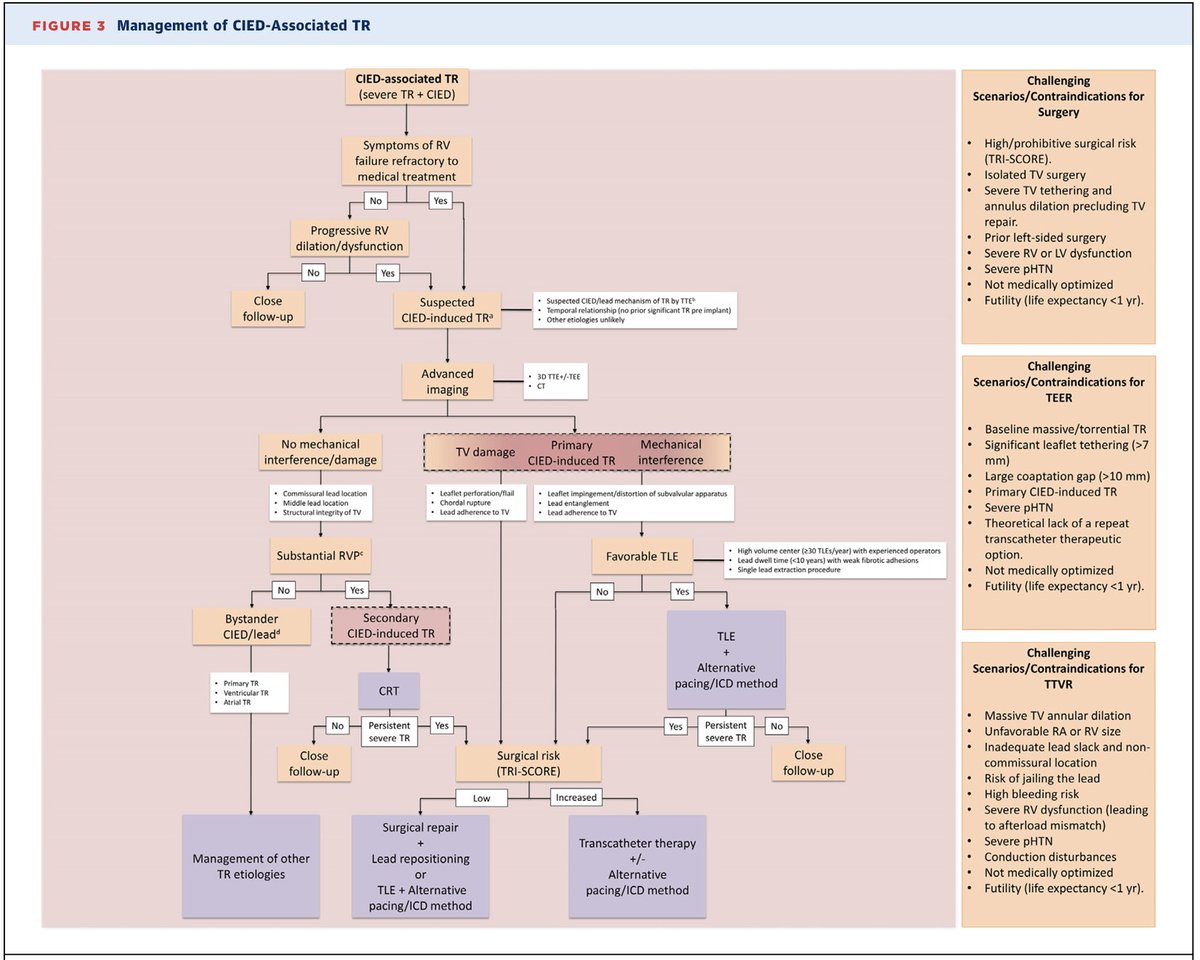Screen dimensions: 1200x960
Task: Click the 'Lead entanglement' bullet
Action: (x=578, y=503)
